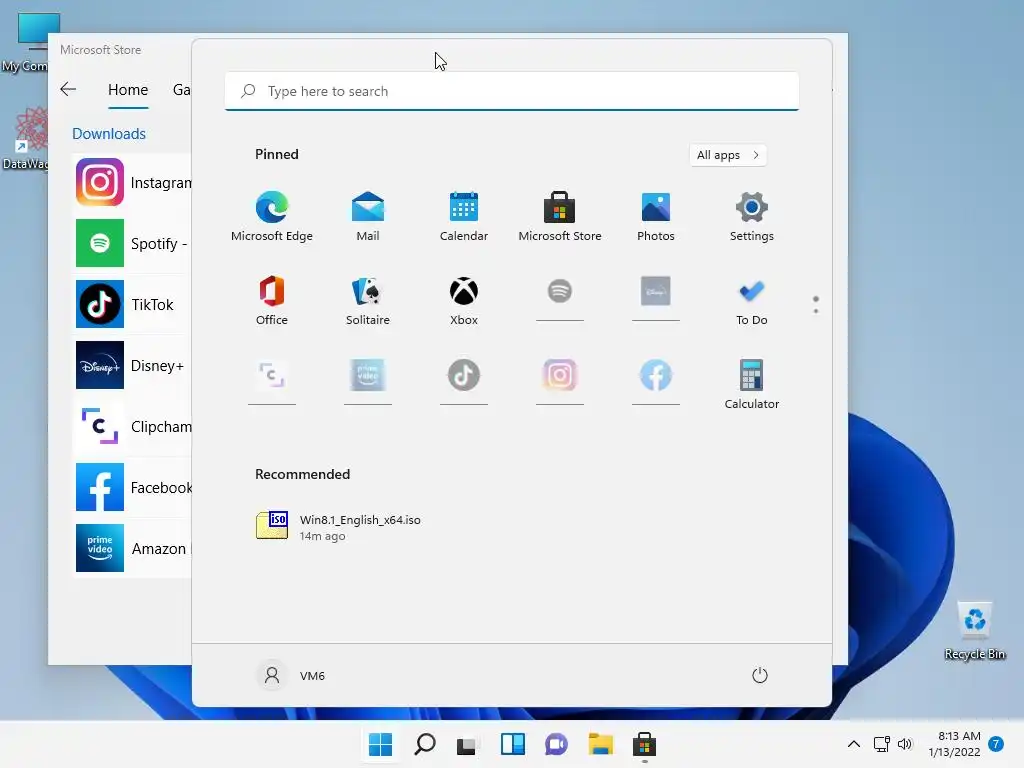1024x768 pixels.
Task: Select Recycle Bin on desktop
Action: point(974,631)
